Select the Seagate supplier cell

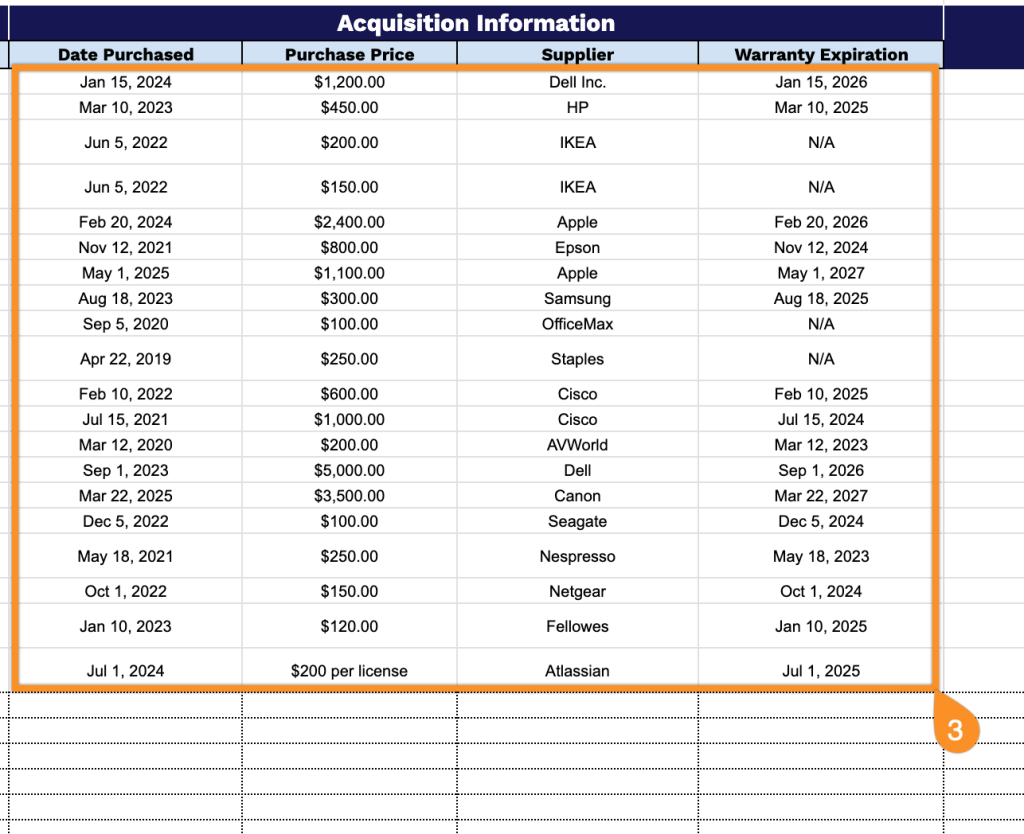tap(577, 521)
